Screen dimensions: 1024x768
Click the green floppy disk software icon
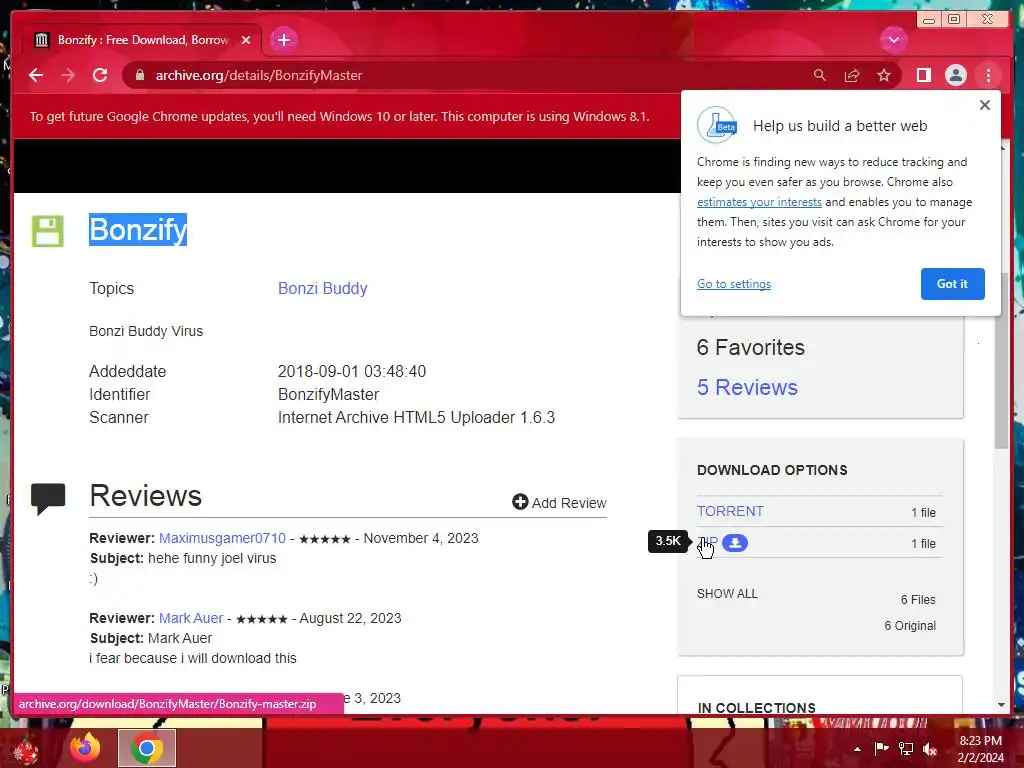point(48,231)
